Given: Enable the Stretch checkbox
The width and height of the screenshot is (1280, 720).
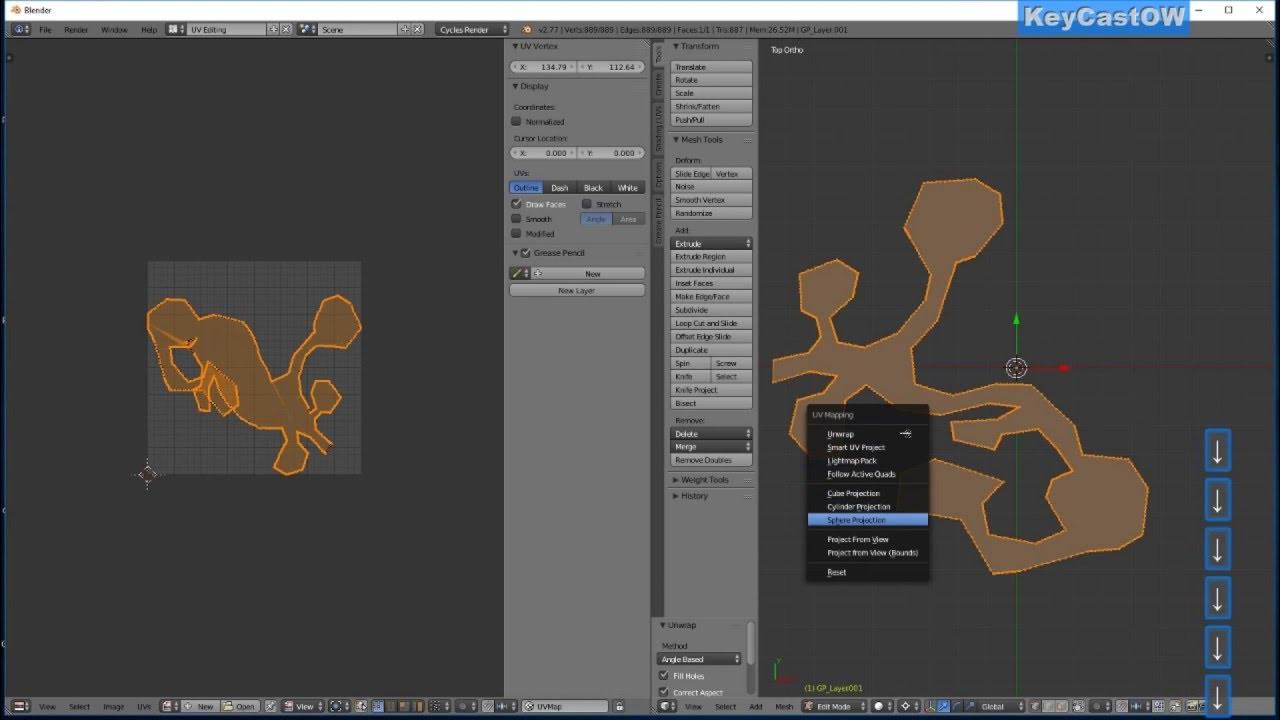Looking at the screenshot, I should point(586,204).
